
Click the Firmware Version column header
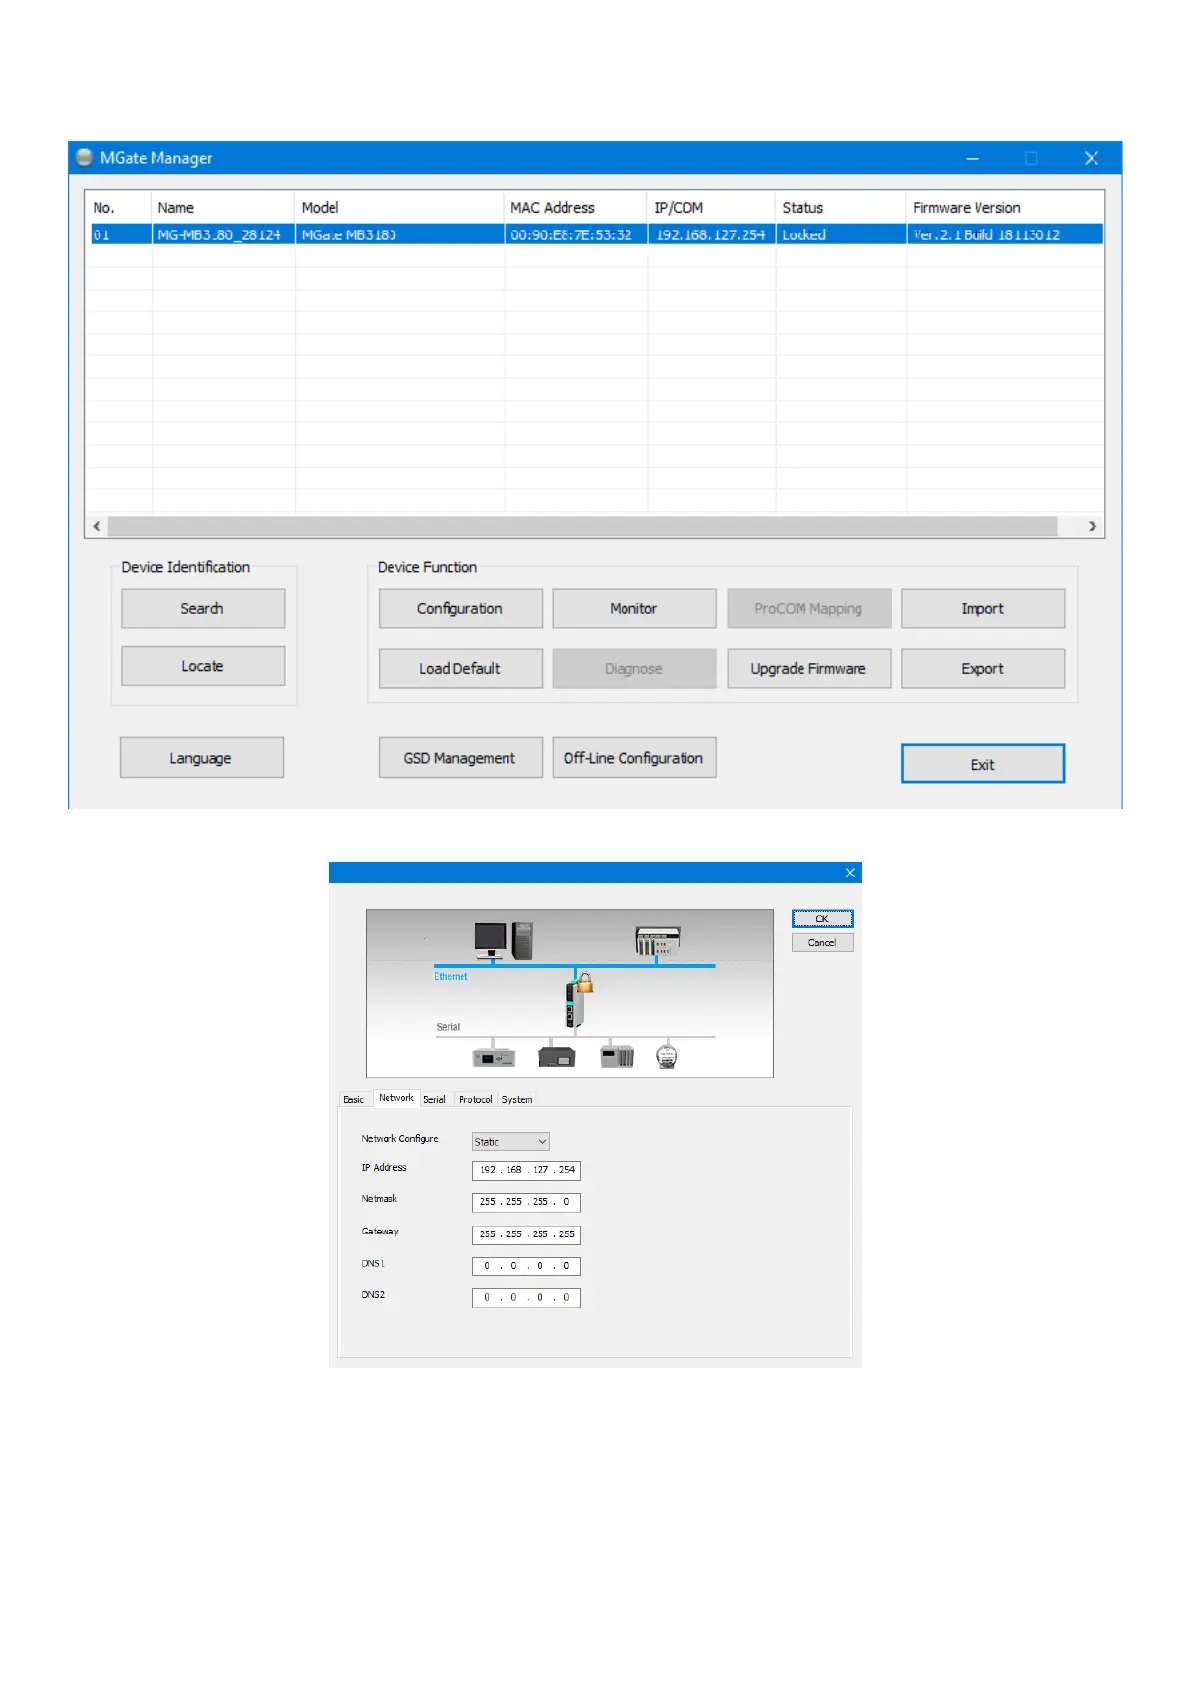(967, 208)
